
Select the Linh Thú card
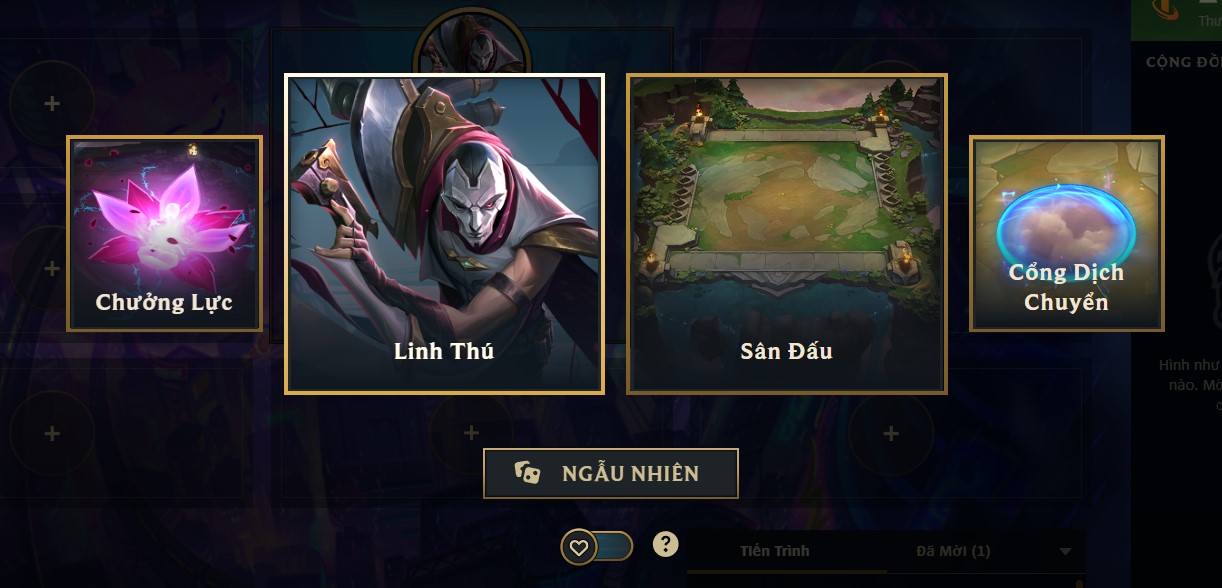click(x=444, y=234)
